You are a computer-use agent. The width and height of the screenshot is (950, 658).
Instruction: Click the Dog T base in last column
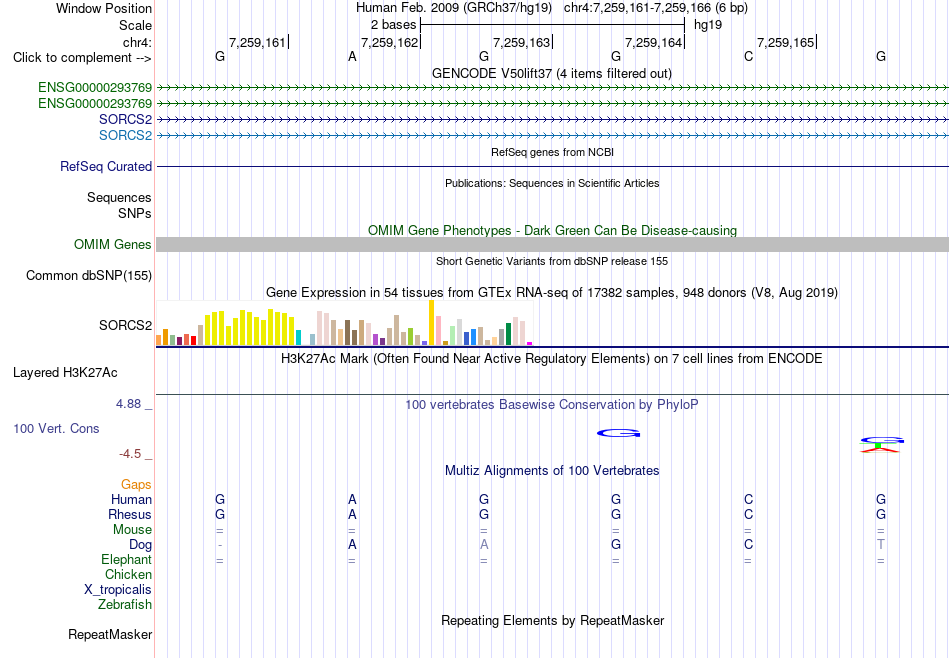point(881,545)
